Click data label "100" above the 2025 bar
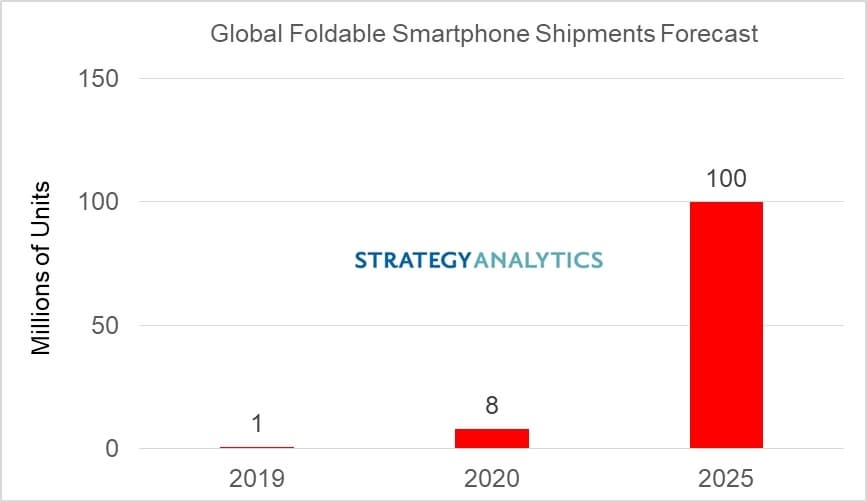Screen dimensions: 867x502 tap(726, 180)
